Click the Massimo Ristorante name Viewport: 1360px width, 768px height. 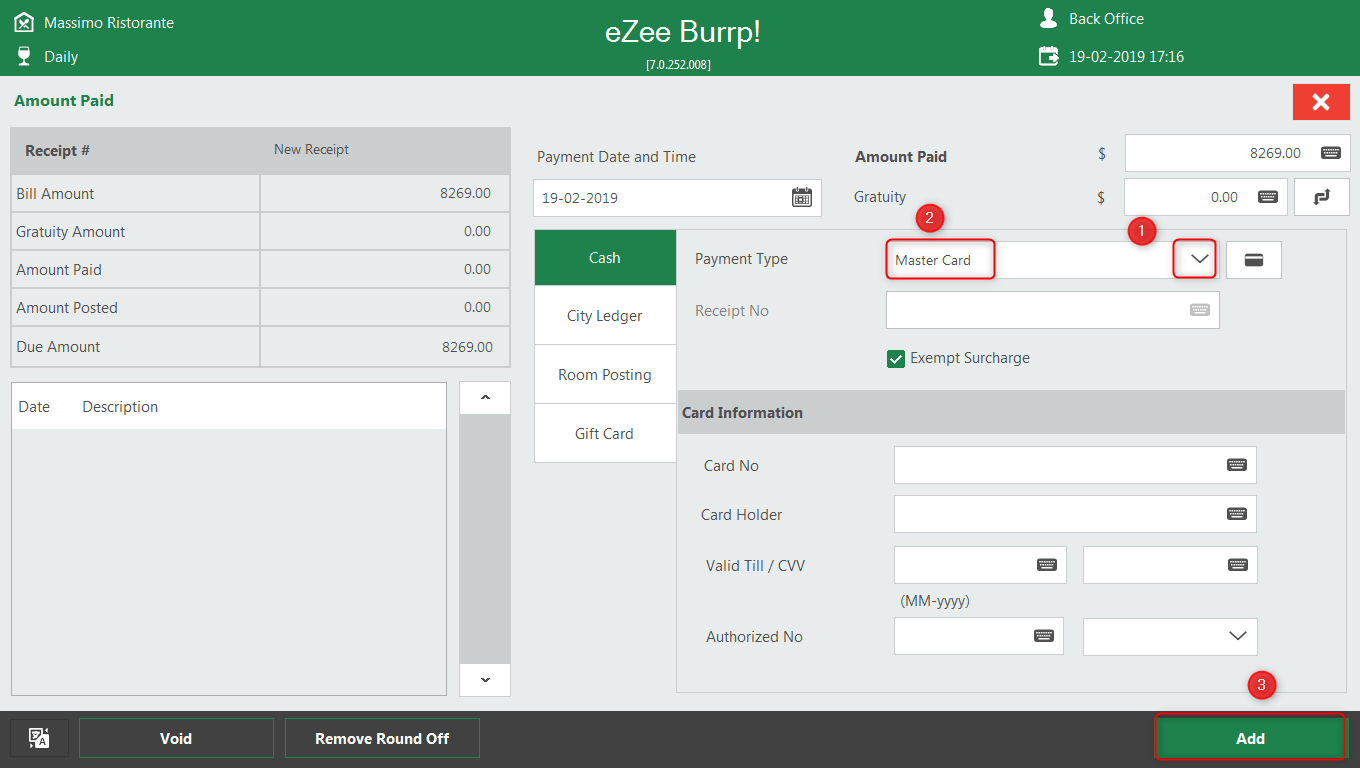point(109,22)
